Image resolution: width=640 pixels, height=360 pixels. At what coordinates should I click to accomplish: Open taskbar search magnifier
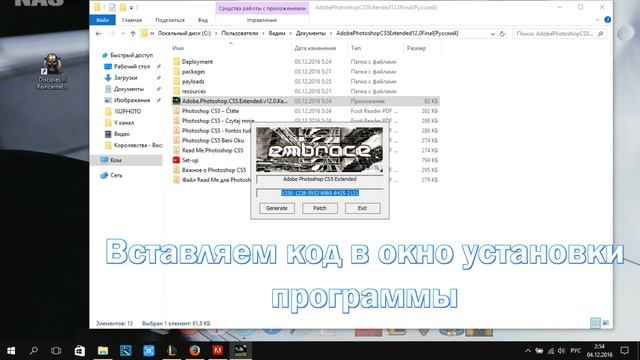(x=33, y=351)
